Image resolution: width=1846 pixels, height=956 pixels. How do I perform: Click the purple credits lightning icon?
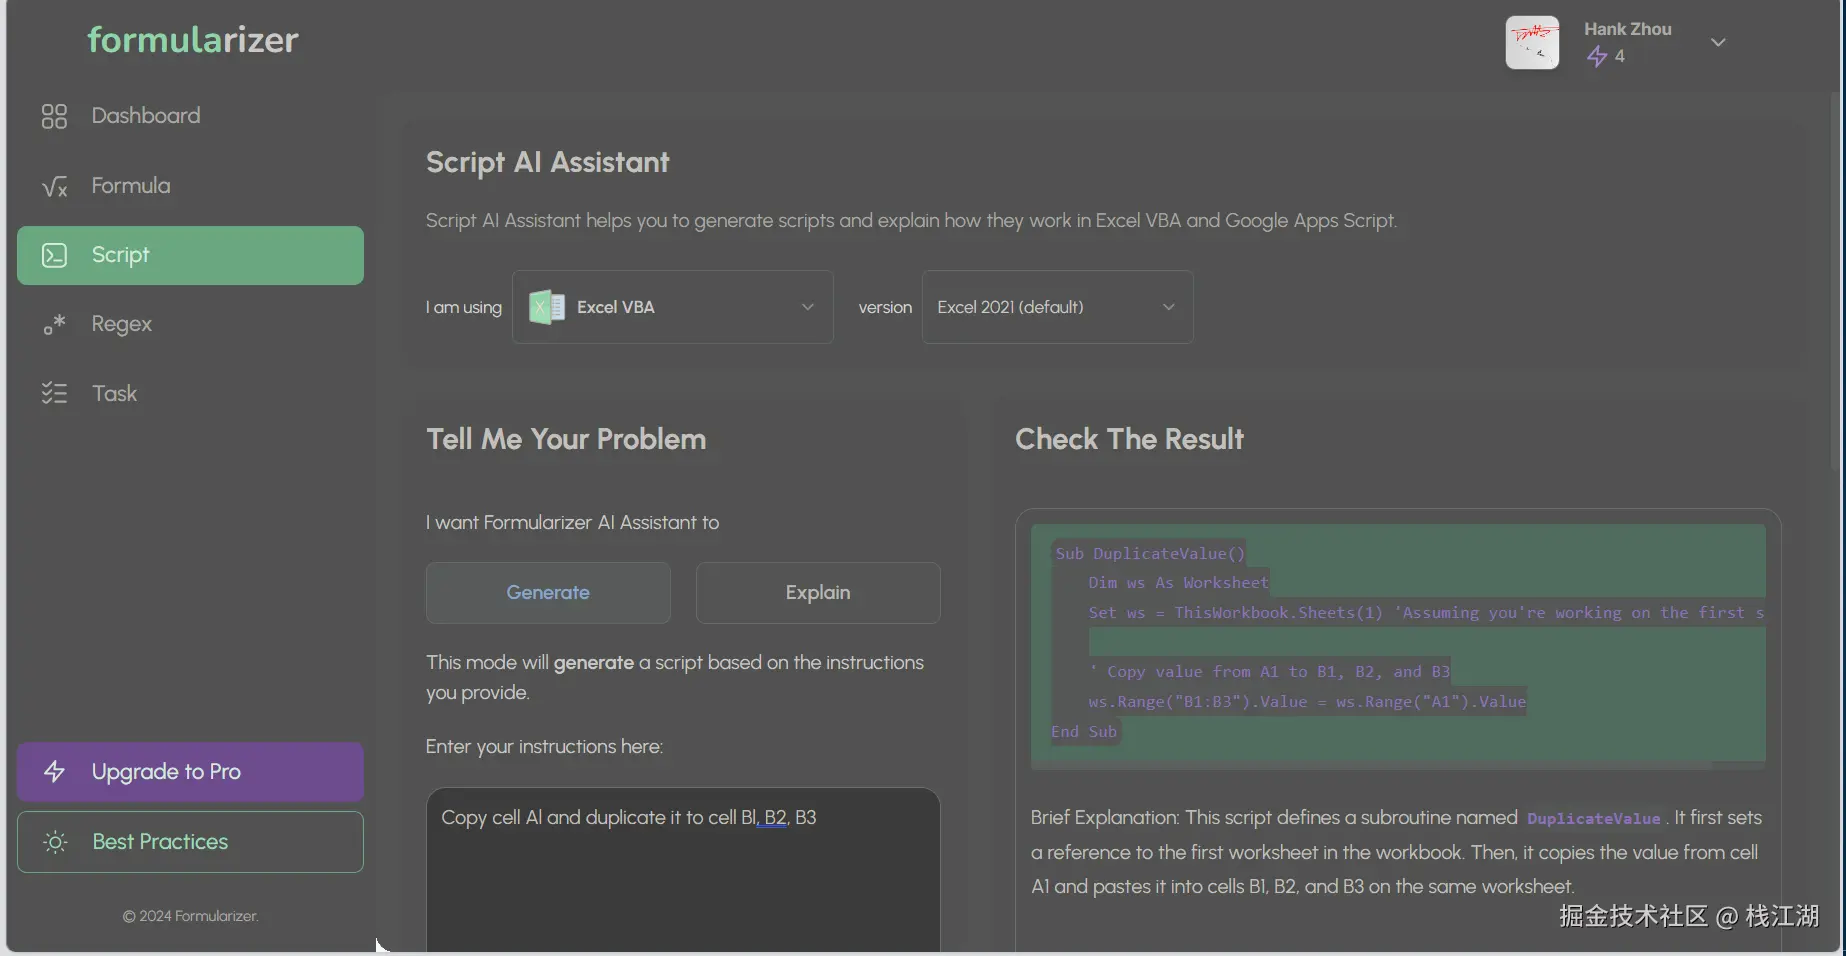1597,56
